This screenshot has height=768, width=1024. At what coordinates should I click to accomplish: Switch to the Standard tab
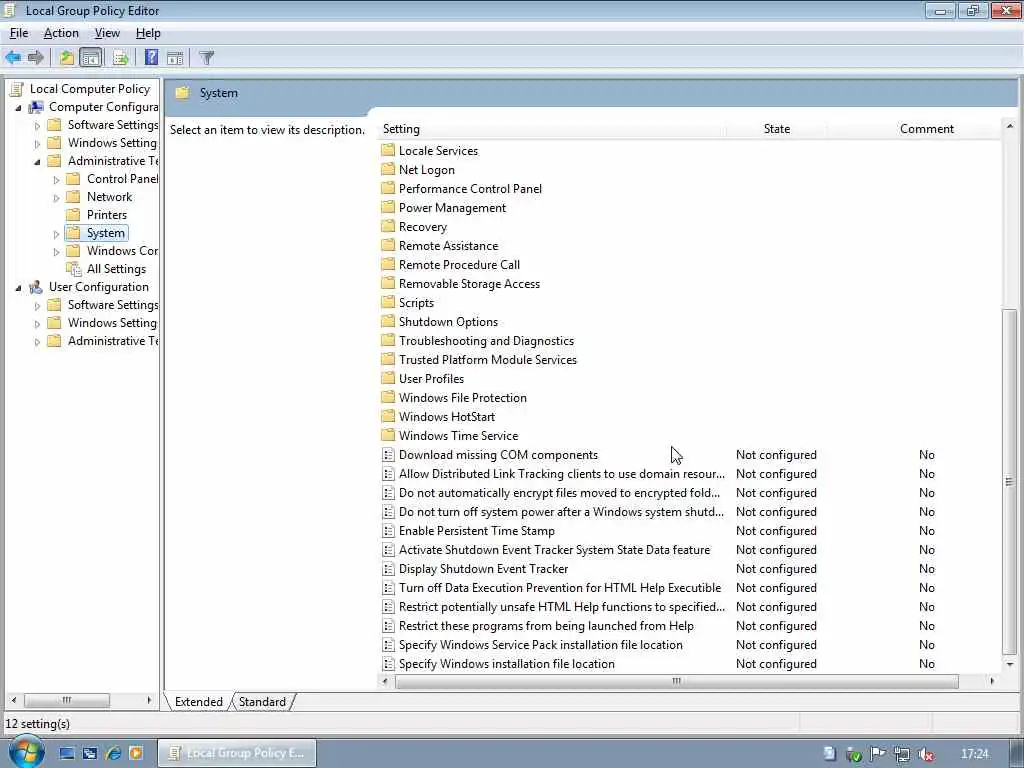point(262,701)
